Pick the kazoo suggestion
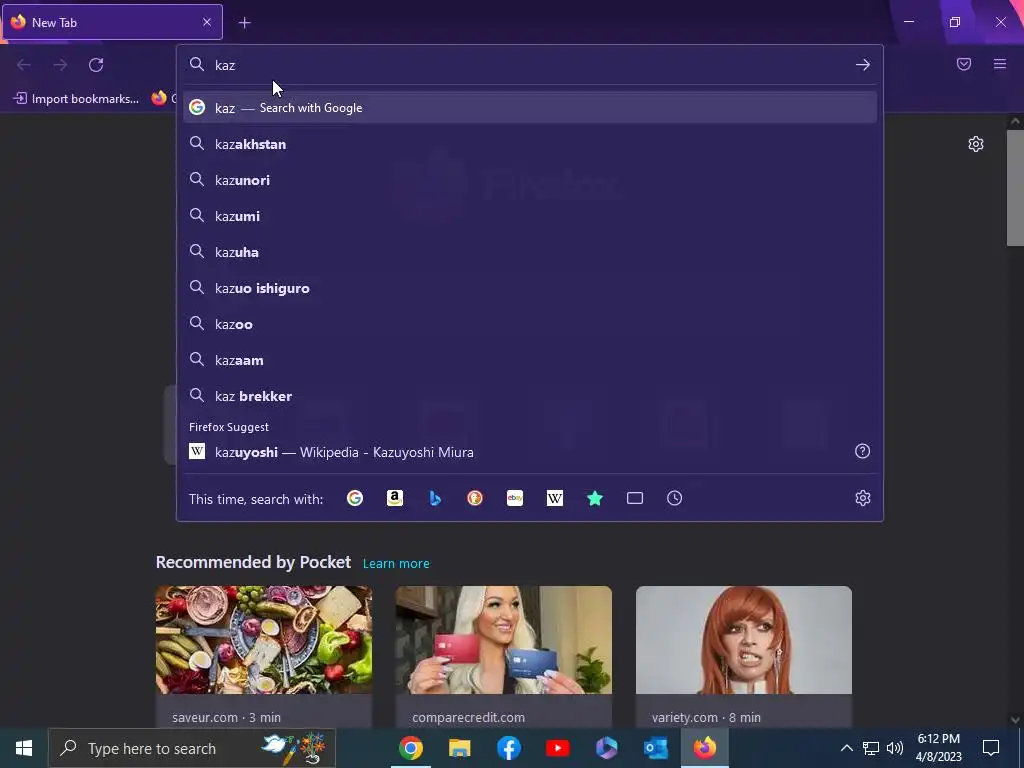Screen dimensions: 1024x768 (x=530, y=324)
